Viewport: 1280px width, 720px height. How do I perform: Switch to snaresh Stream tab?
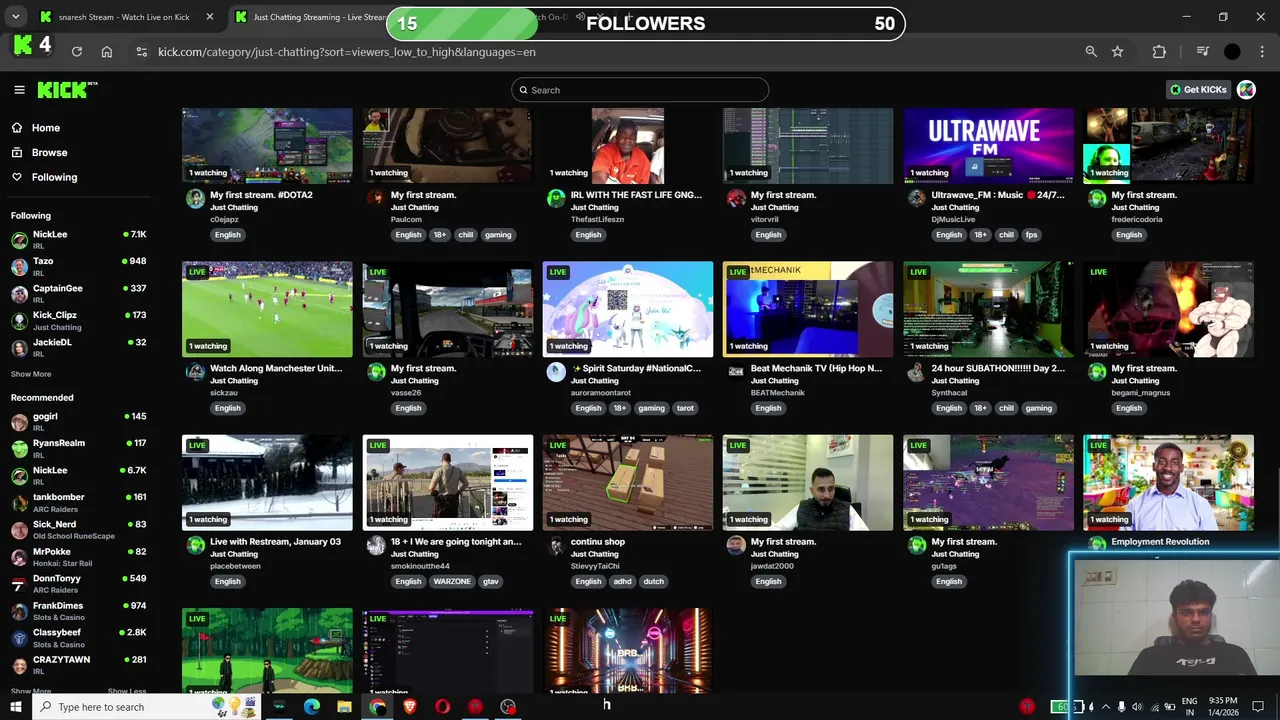[125, 17]
